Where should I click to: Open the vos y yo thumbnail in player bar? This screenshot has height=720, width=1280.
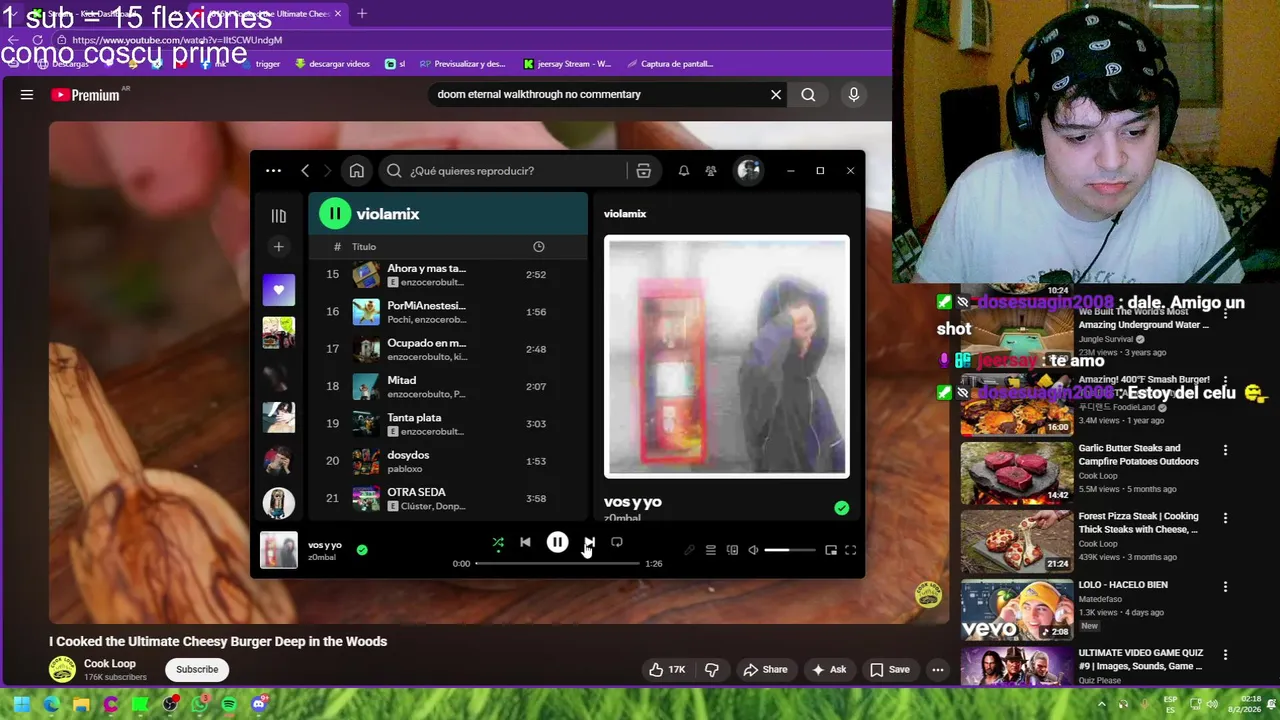pos(279,550)
